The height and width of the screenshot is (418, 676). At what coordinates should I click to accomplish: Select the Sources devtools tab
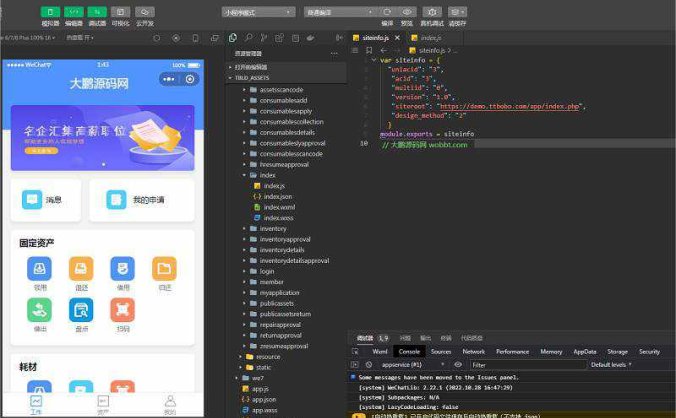[441, 352]
